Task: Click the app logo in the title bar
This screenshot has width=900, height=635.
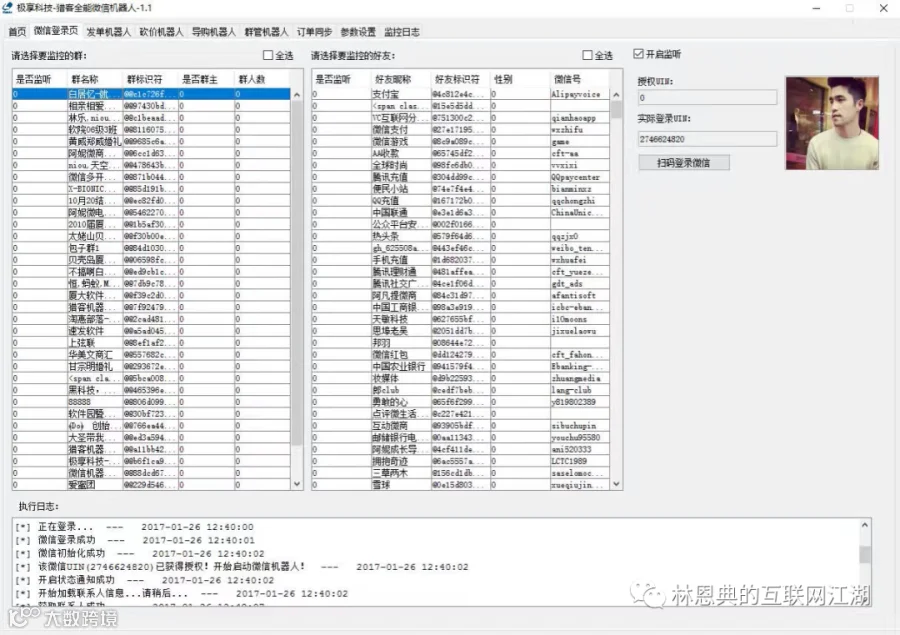Action: coord(7,7)
